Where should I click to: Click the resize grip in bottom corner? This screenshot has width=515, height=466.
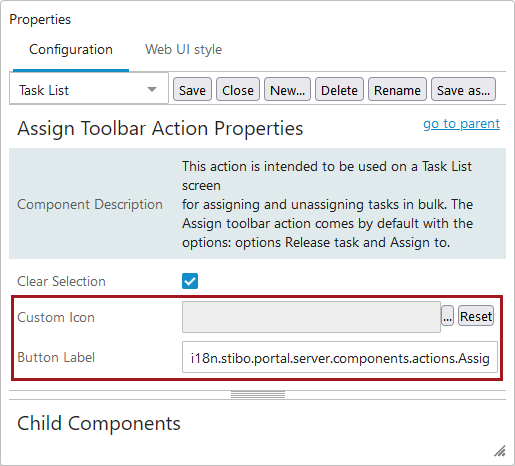click(x=500, y=451)
